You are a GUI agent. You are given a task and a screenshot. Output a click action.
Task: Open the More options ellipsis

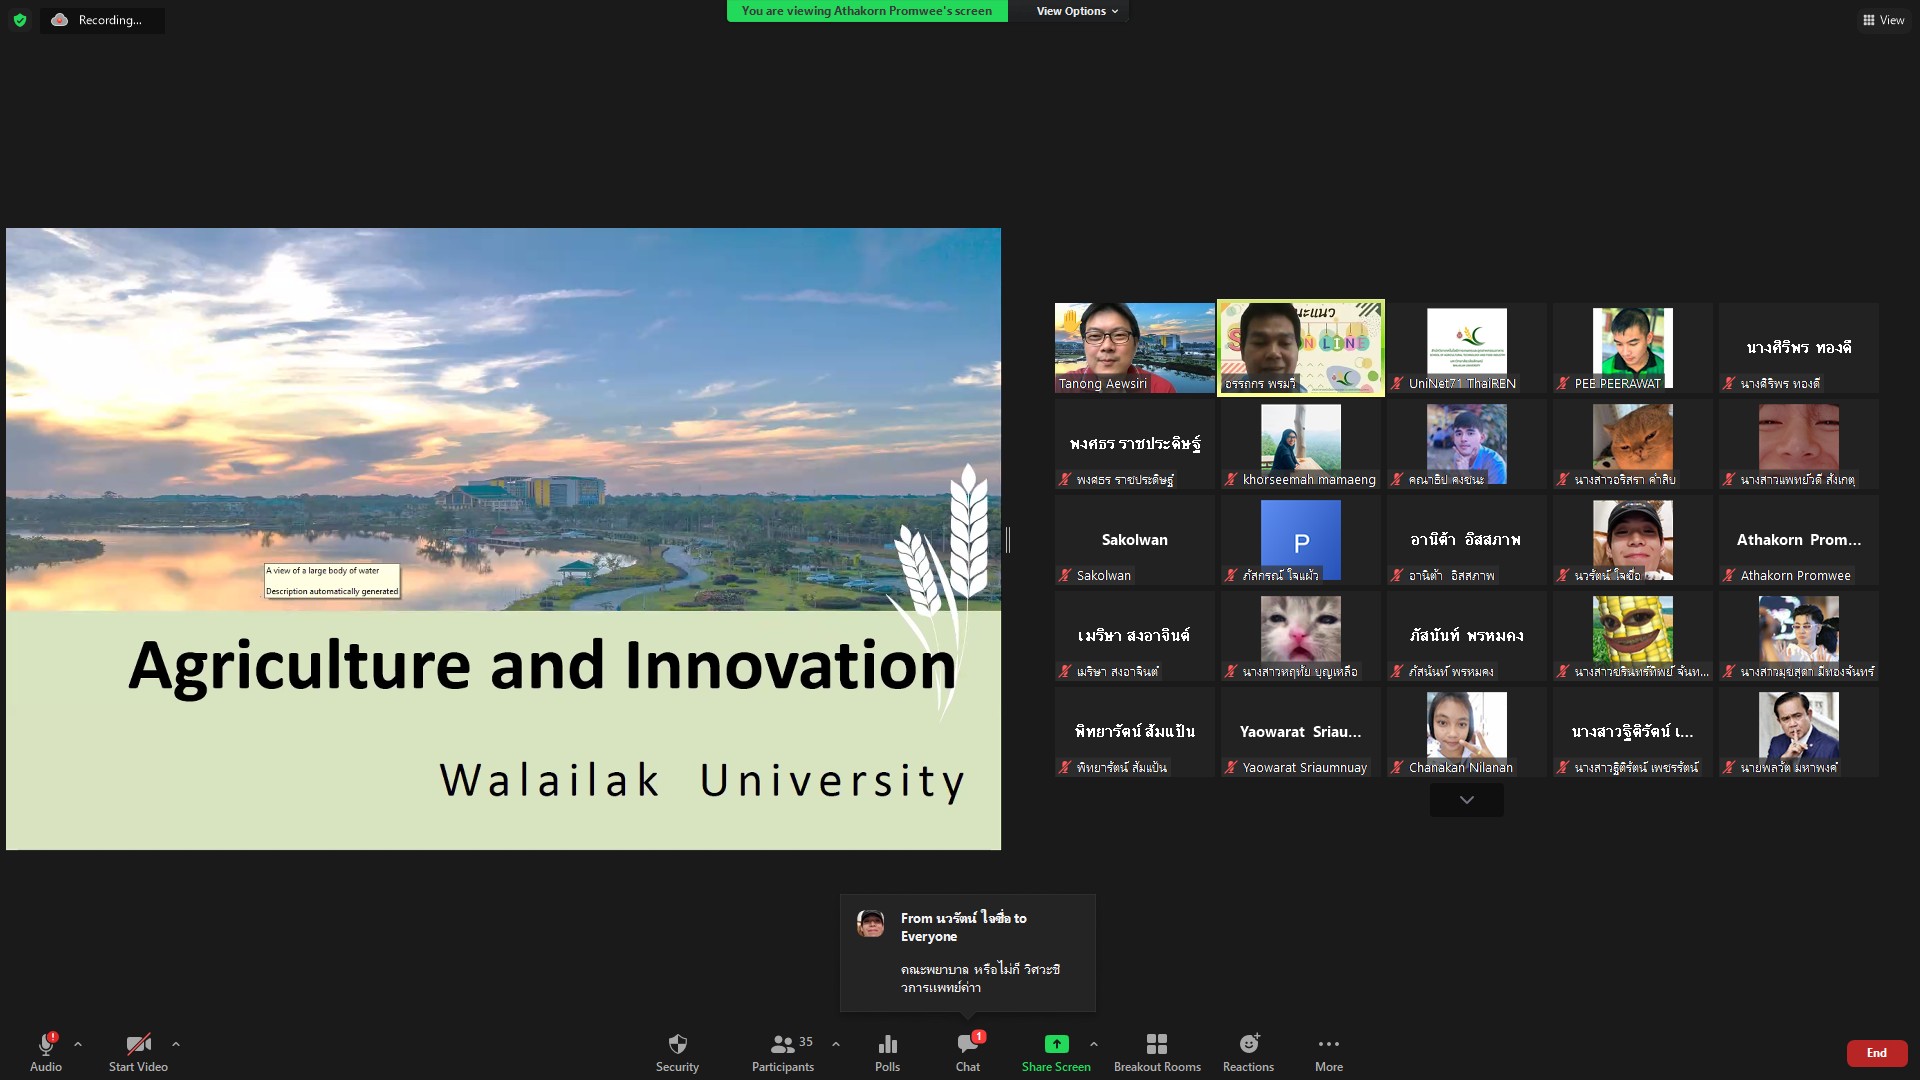pos(1329,1045)
